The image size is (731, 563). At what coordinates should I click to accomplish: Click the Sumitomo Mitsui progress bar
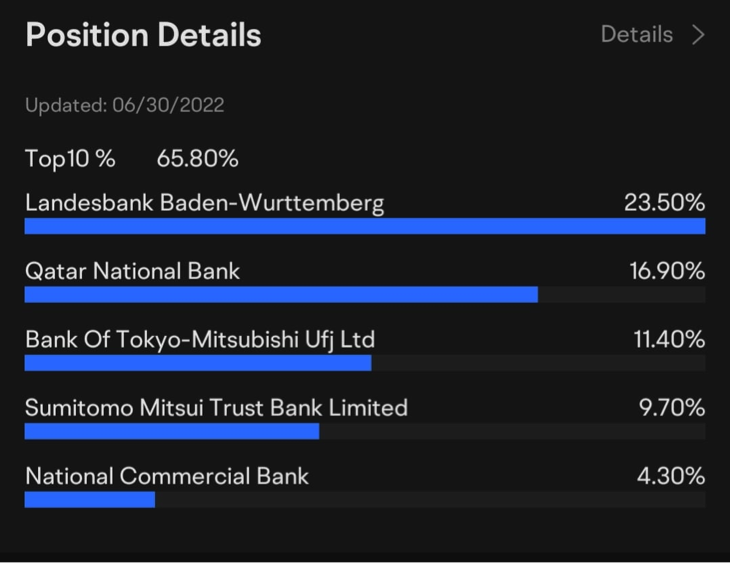pyautogui.click(x=365, y=432)
